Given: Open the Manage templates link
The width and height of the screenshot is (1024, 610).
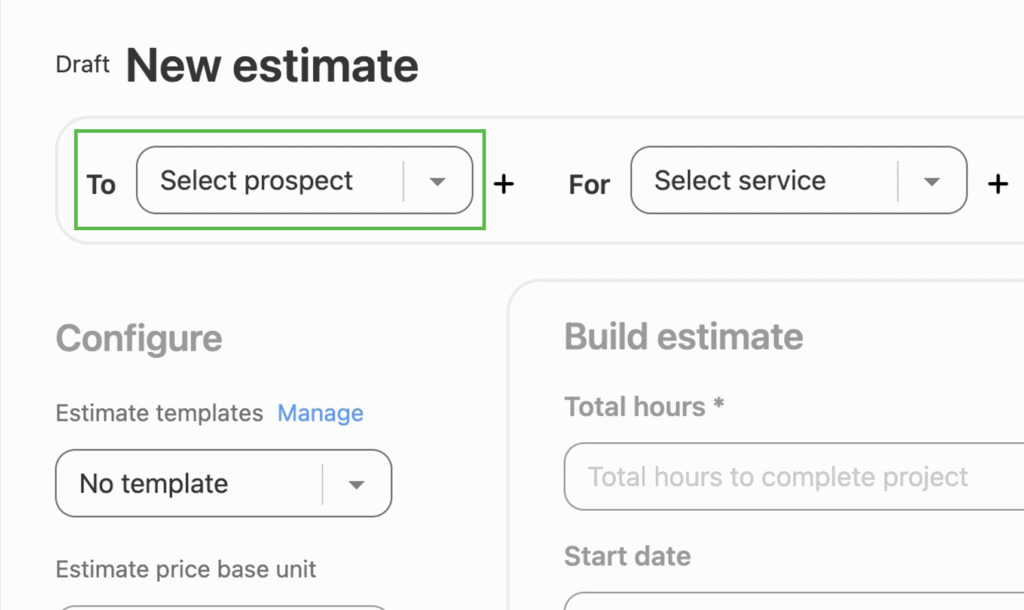Looking at the screenshot, I should (320, 413).
